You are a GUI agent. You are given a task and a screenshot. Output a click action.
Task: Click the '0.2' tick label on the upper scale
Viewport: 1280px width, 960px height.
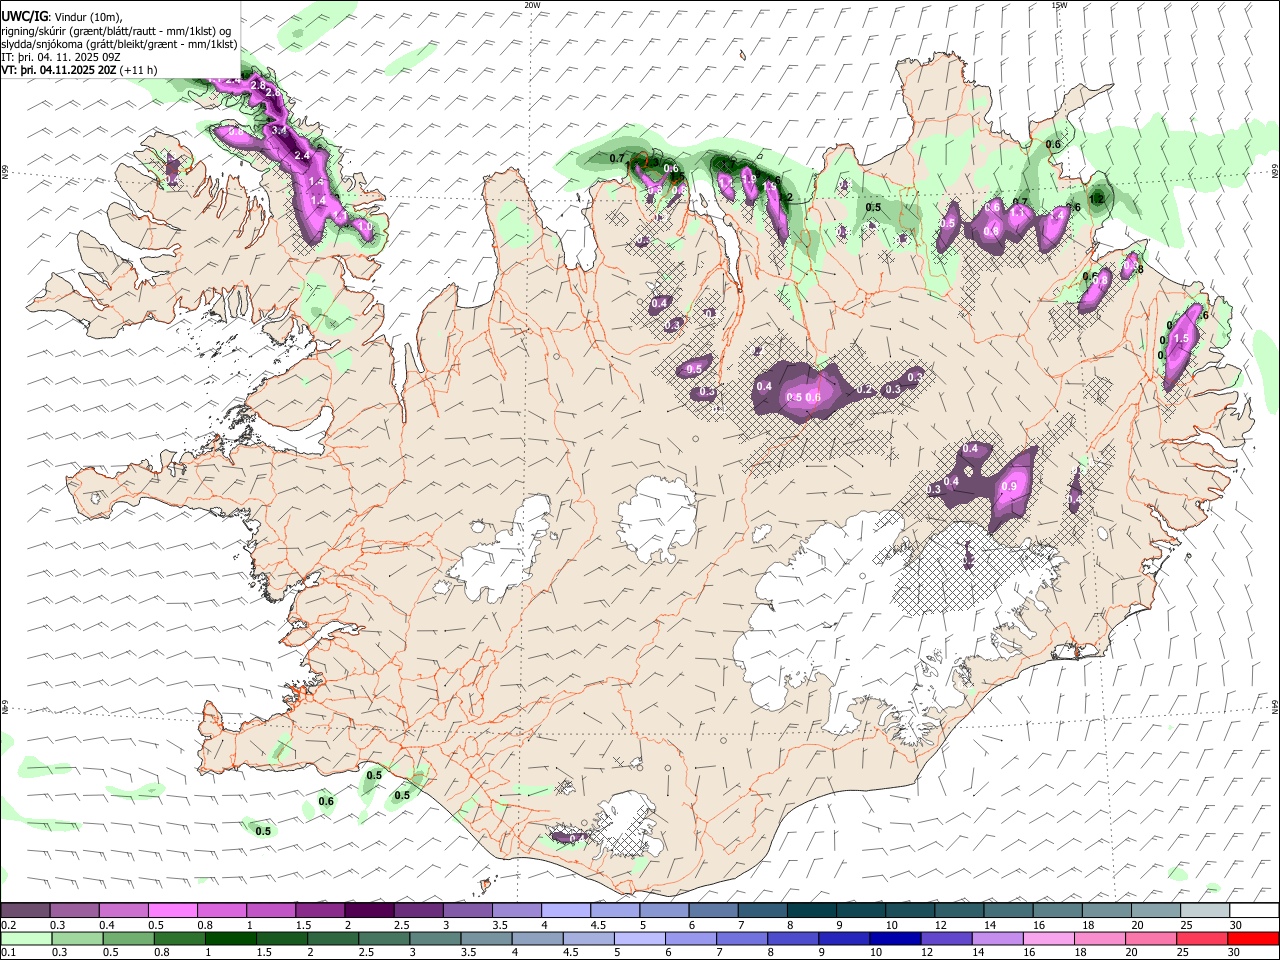(x=9, y=925)
